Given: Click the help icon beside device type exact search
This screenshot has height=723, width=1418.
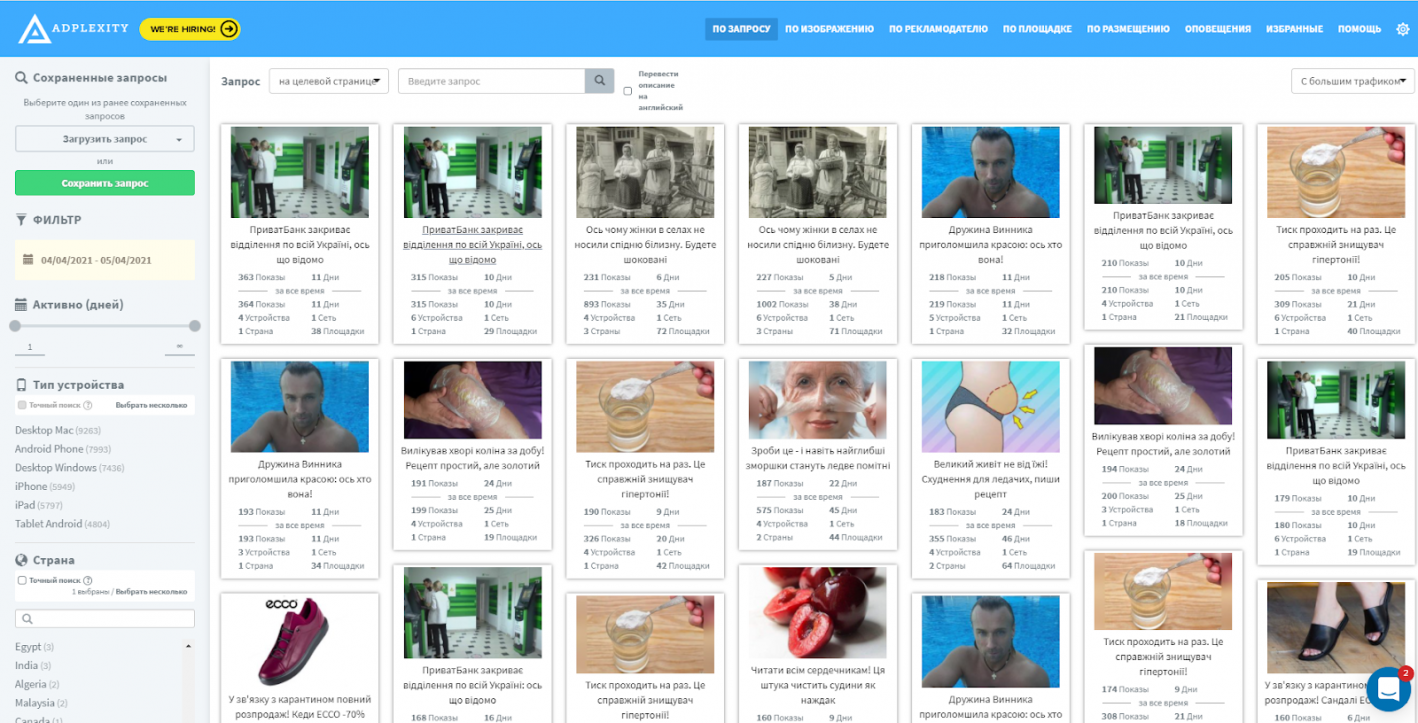Looking at the screenshot, I should pos(88,405).
